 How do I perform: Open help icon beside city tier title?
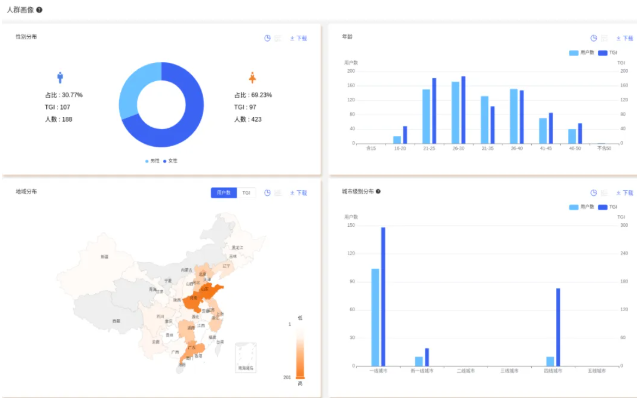[378, 191]
